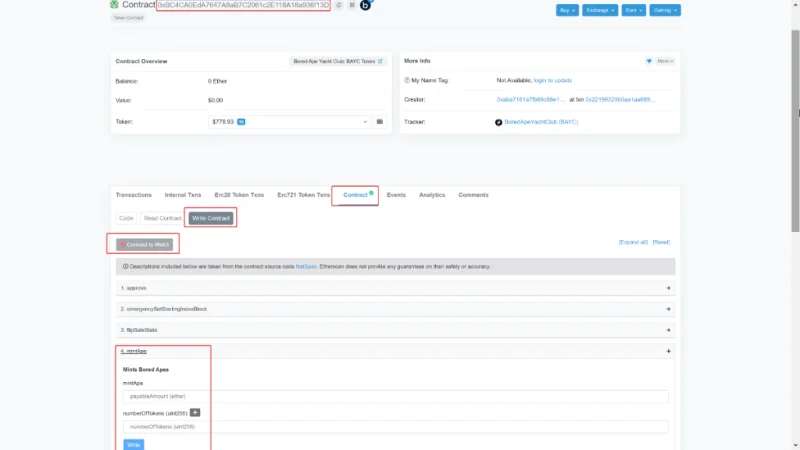Expand the 2. emergencySetStartingIndexBlock row
Screen dimensions: 800x450
pos(395,309)
